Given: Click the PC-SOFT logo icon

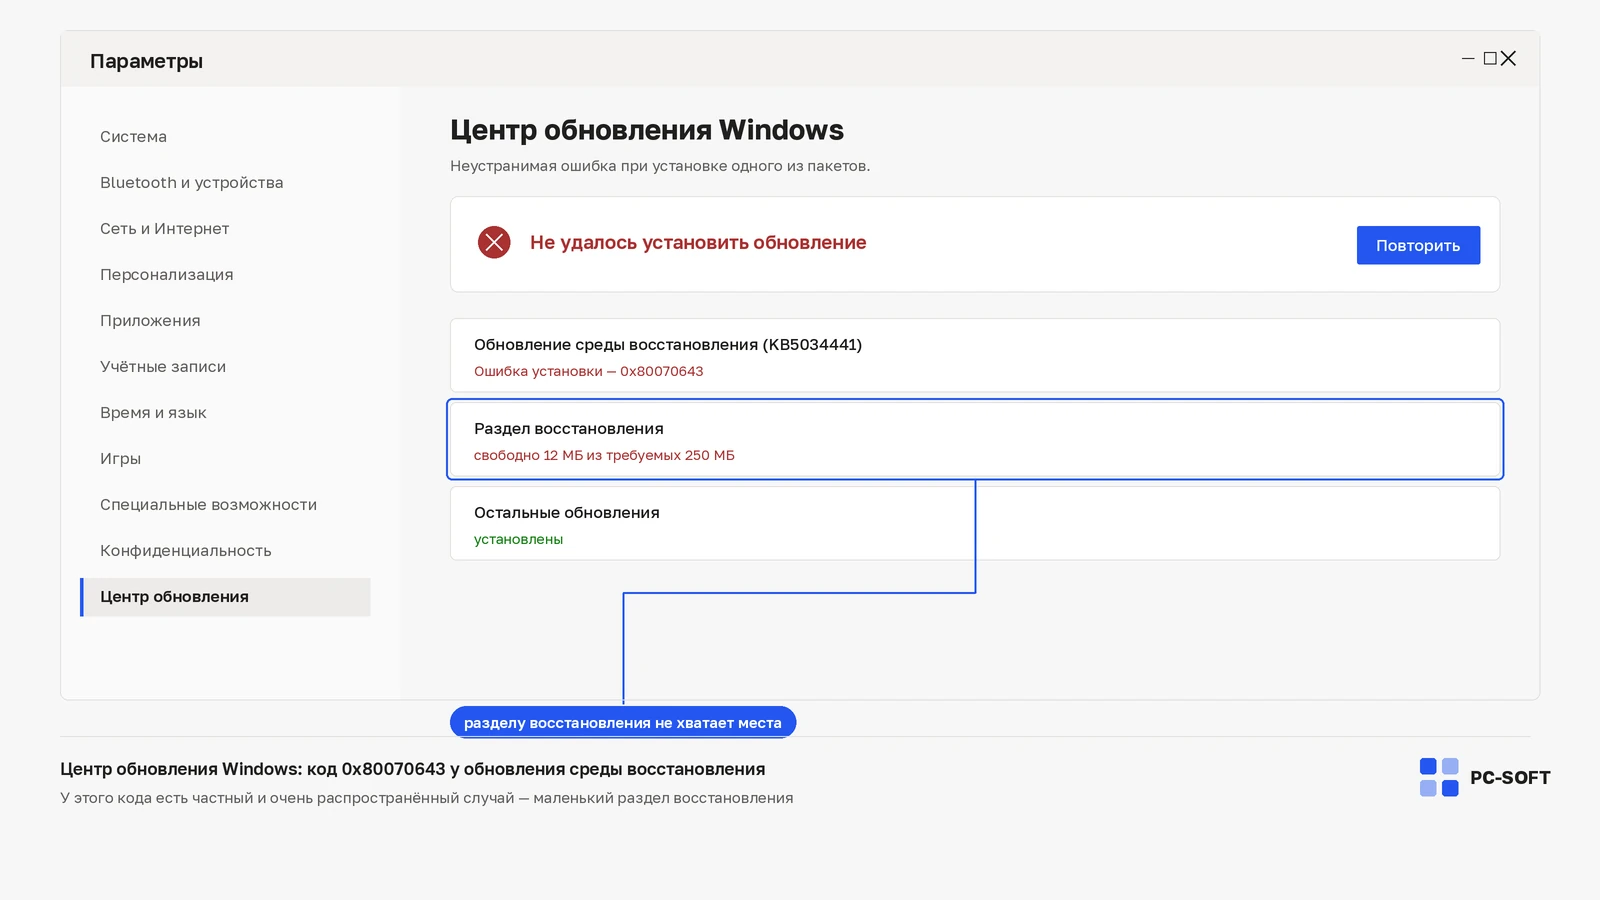Looking at the screenshot, I should click(x=1439, y=777).
